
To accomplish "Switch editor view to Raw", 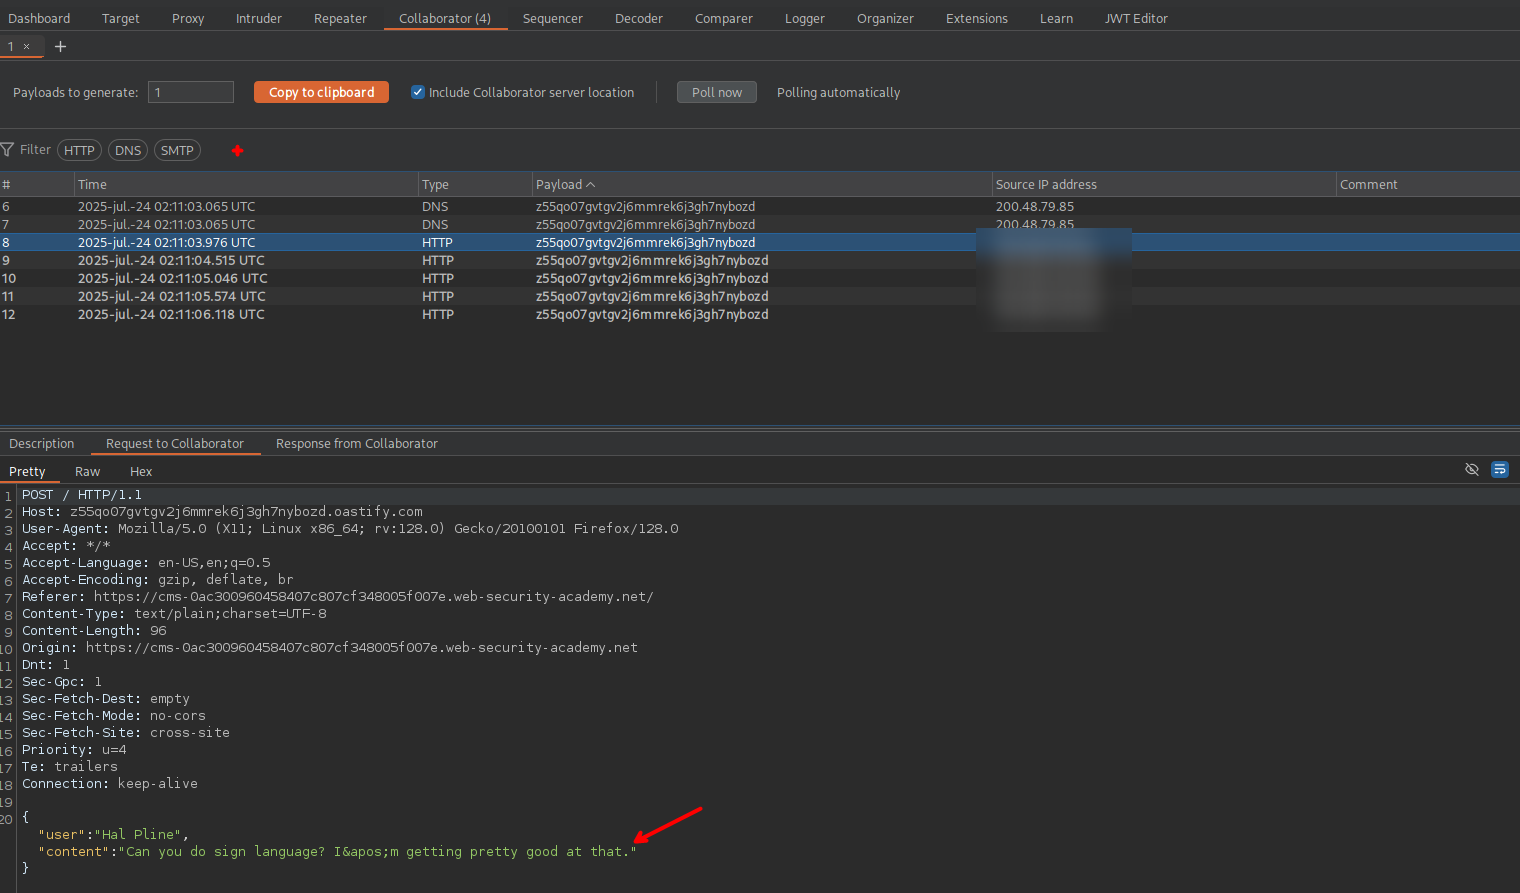I will pos(87,472).
